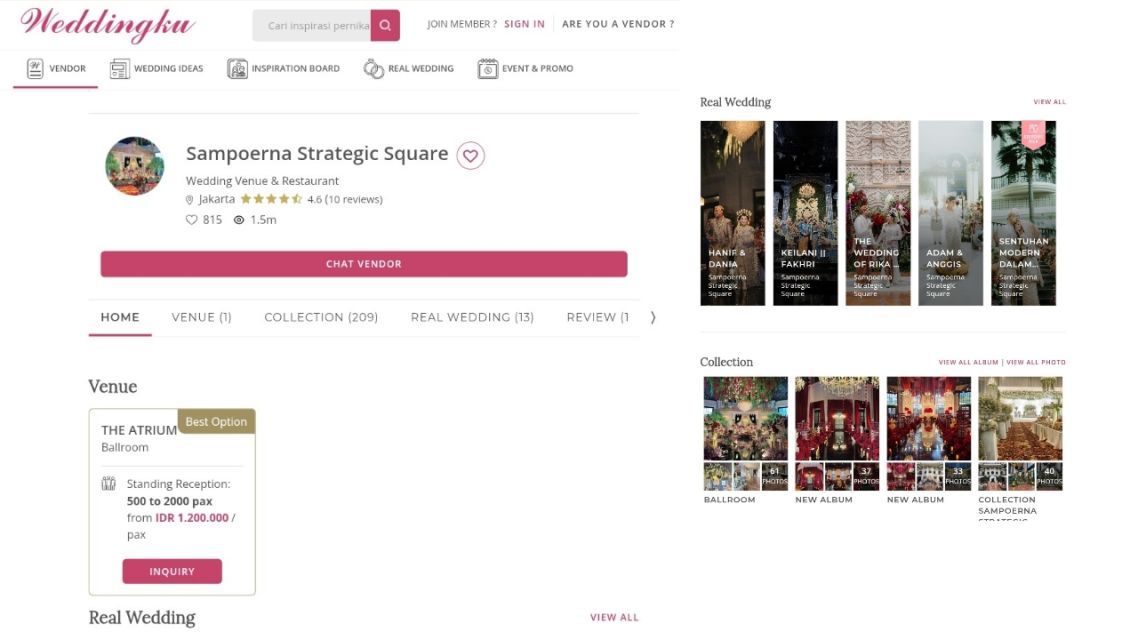The image size is (1138, 640).
Task: Click the (10 reviews) text
Action: click(353, 199)
